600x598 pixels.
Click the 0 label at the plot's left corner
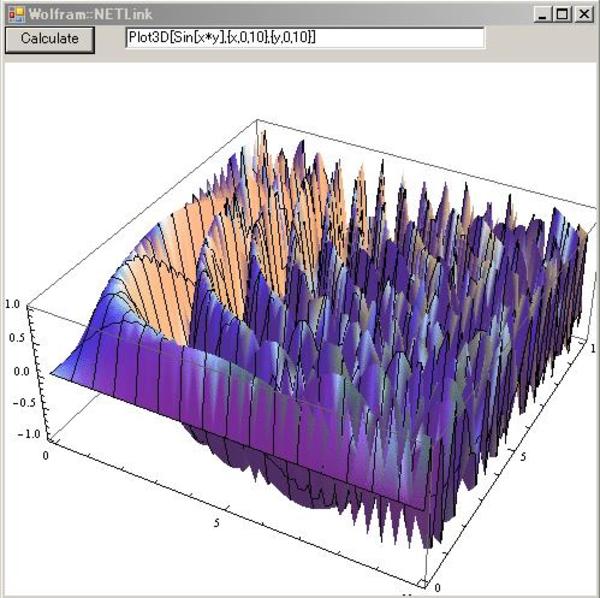pos(46,455)
